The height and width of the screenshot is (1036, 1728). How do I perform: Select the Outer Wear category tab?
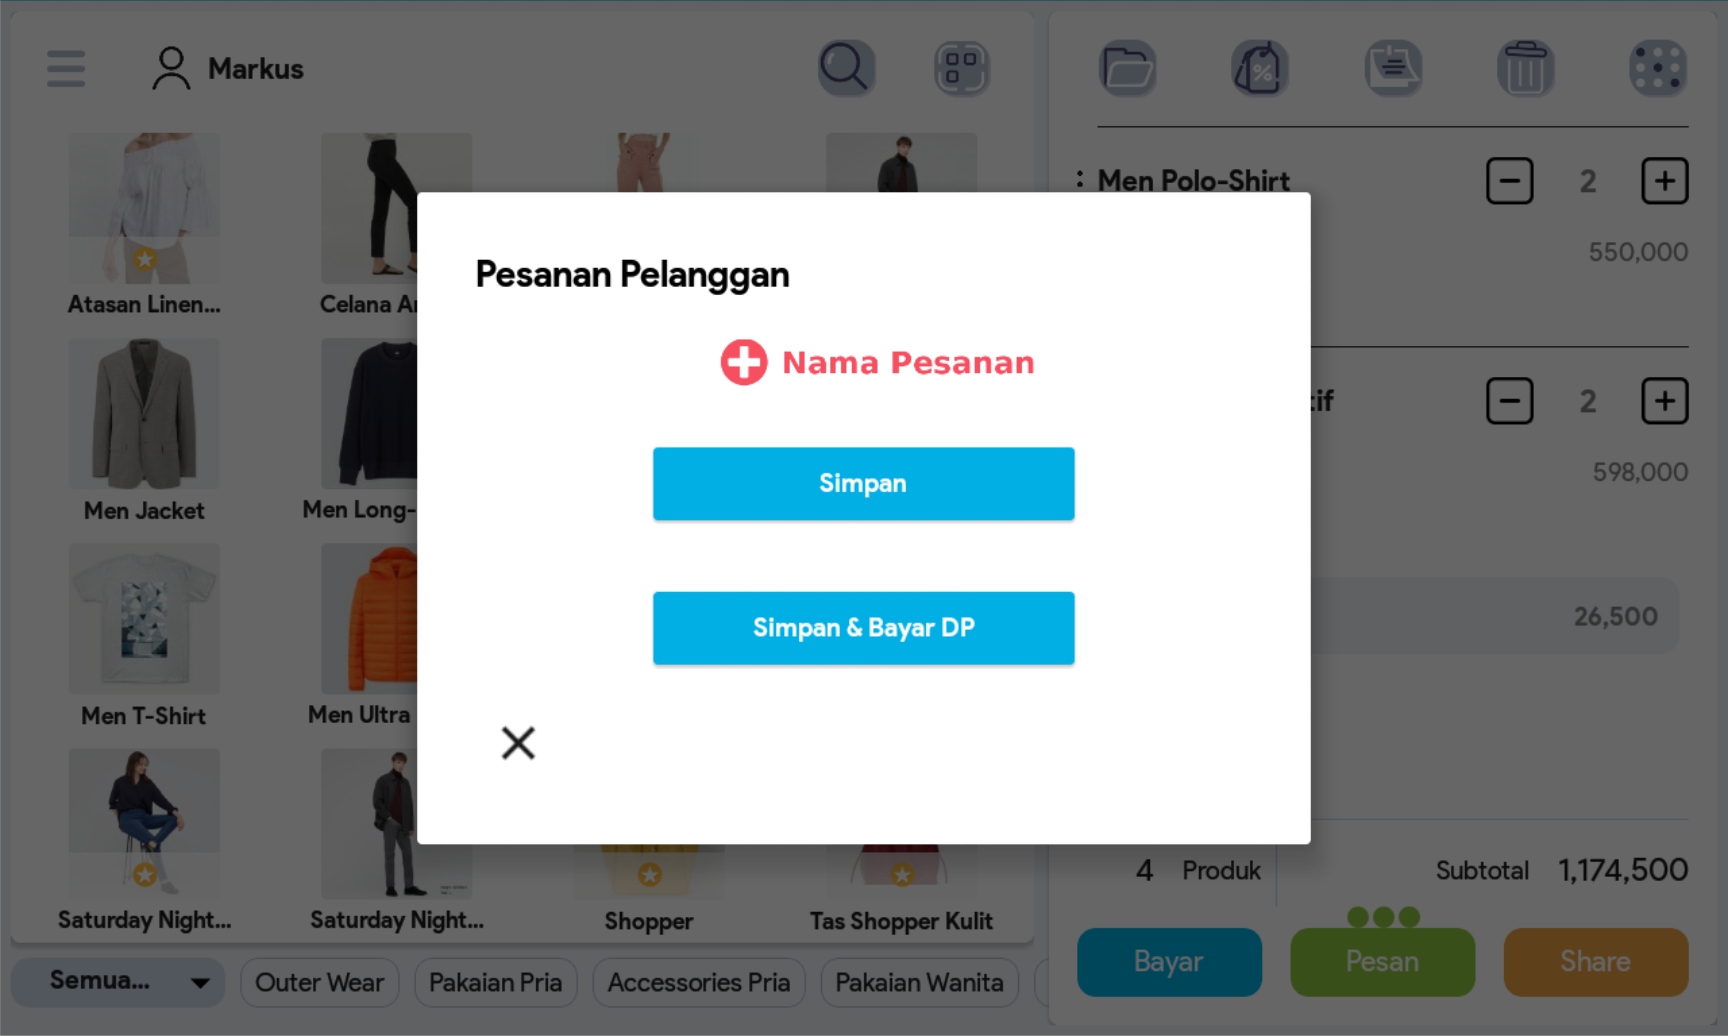click(319, 982)
